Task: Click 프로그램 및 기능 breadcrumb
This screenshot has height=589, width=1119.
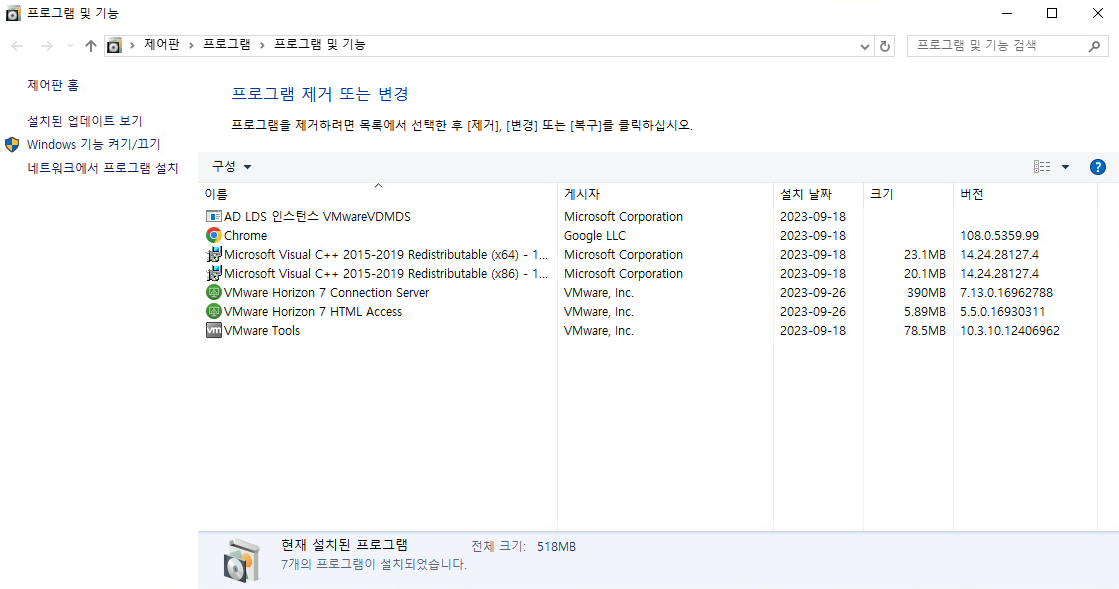Action: 320,44
